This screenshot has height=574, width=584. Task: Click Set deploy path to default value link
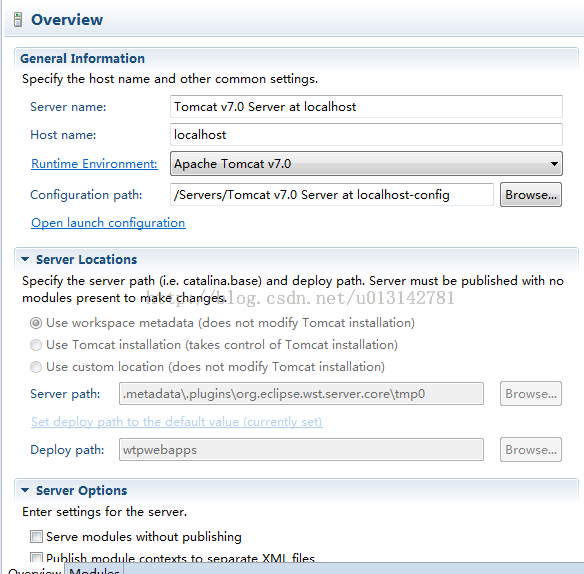177,422
